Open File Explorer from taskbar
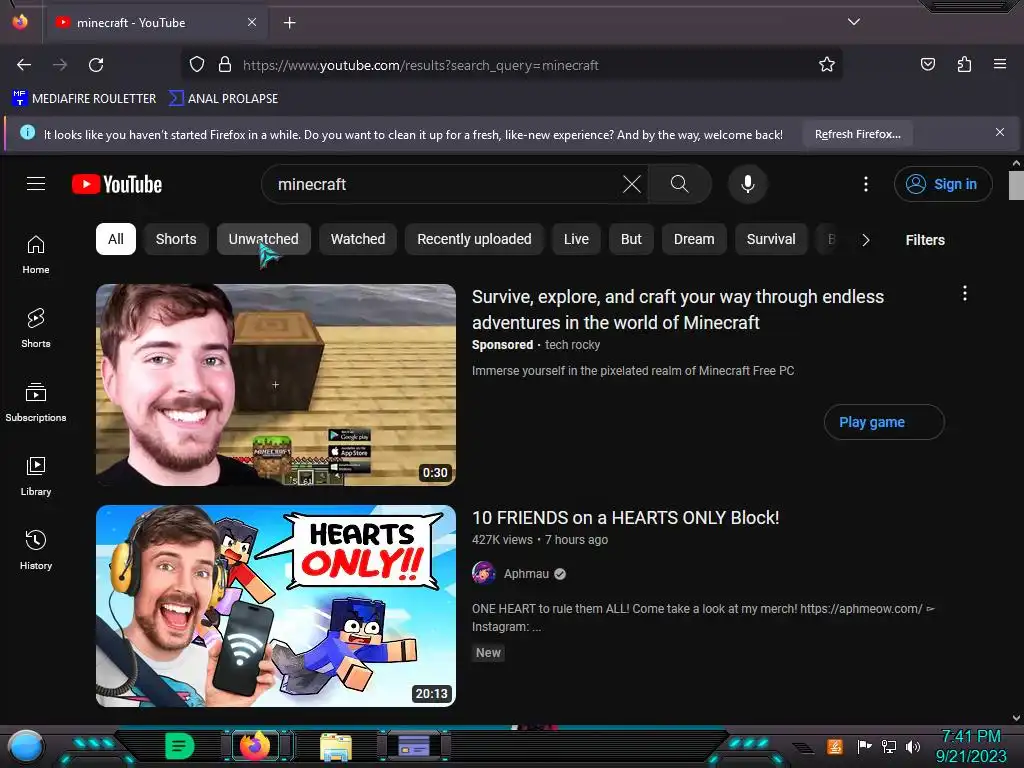Image resolution: width=1024 pixels, height=768 pixels. (x=336, y=747)
